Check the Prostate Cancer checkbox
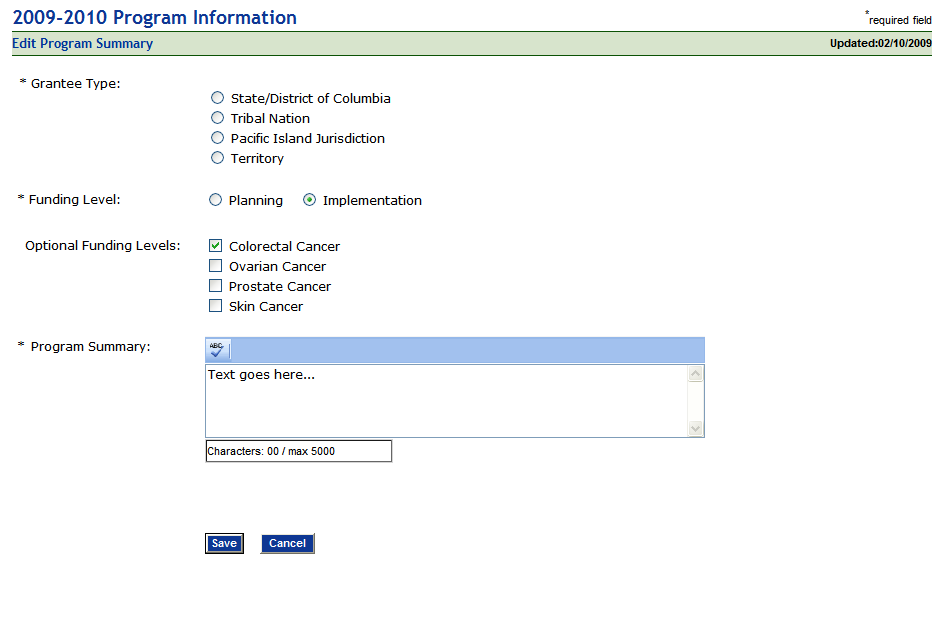 (215, 286)
